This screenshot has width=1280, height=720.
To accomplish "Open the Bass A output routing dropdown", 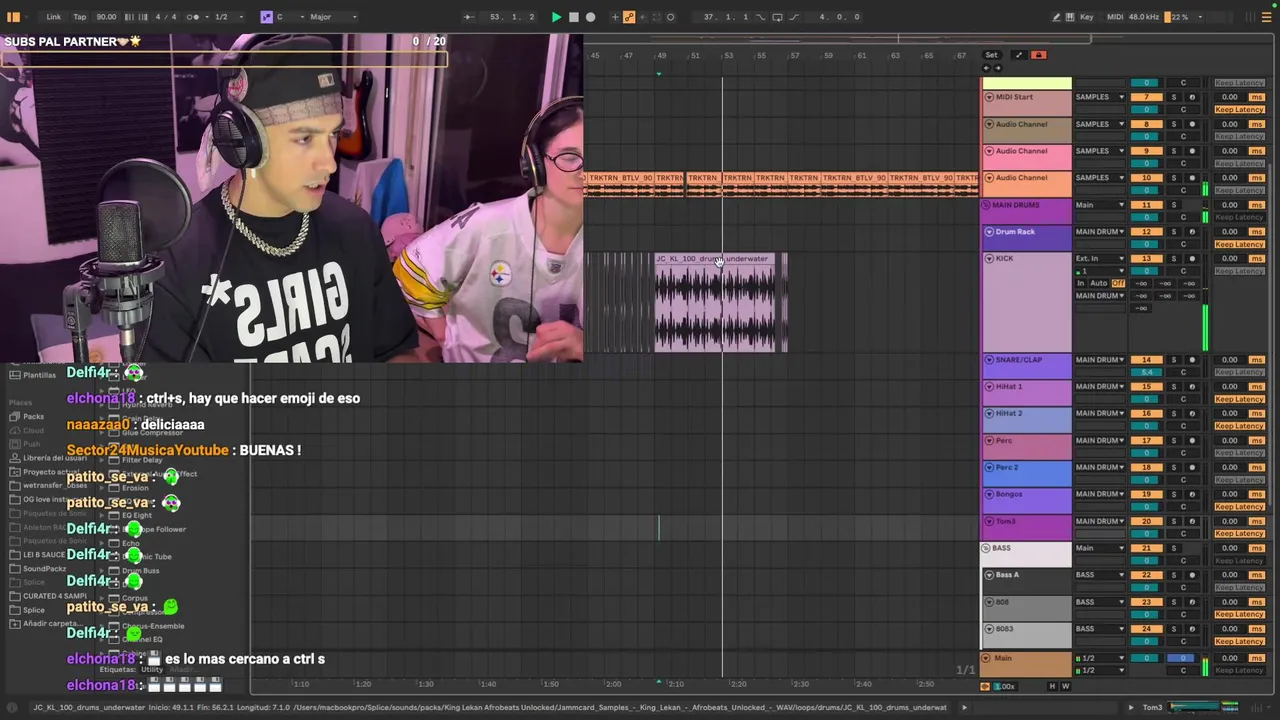I will pos(1099,575).
